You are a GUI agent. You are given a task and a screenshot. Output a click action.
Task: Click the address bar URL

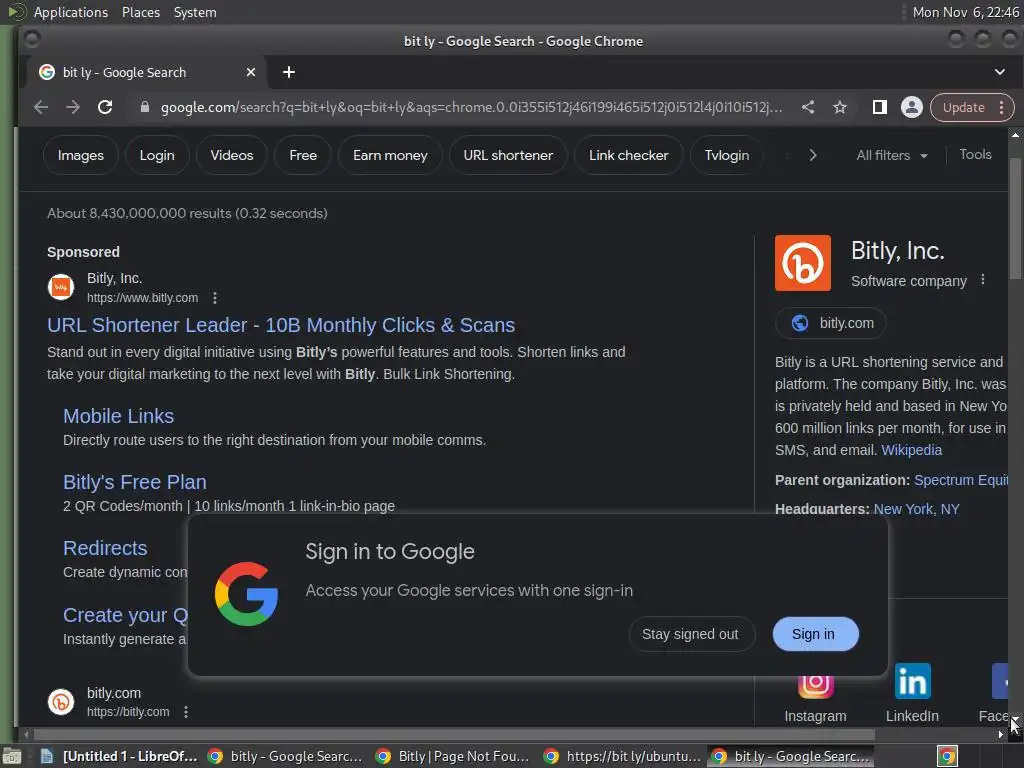tap(471, 107)
